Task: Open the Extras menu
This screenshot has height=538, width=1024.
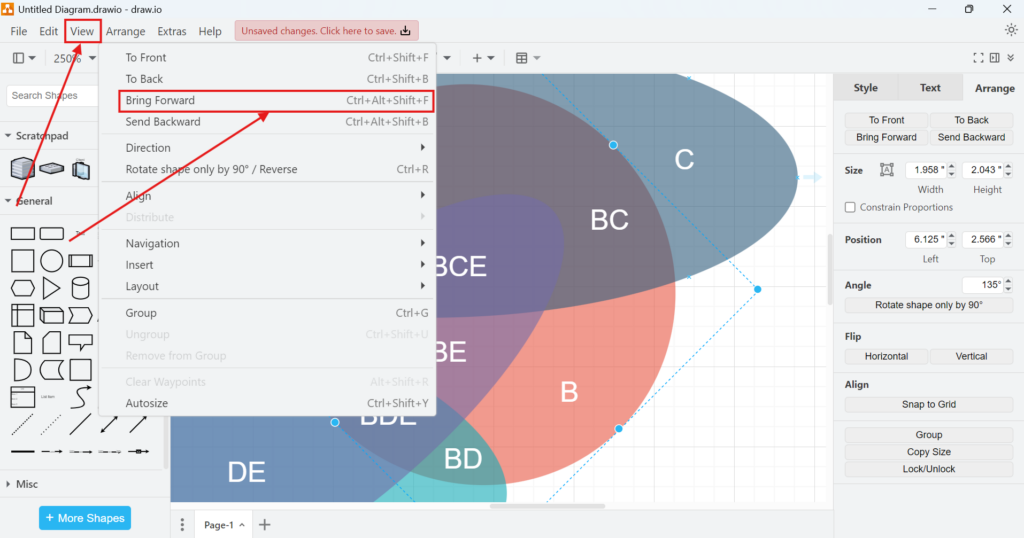Action: click(x=172, y=31)
